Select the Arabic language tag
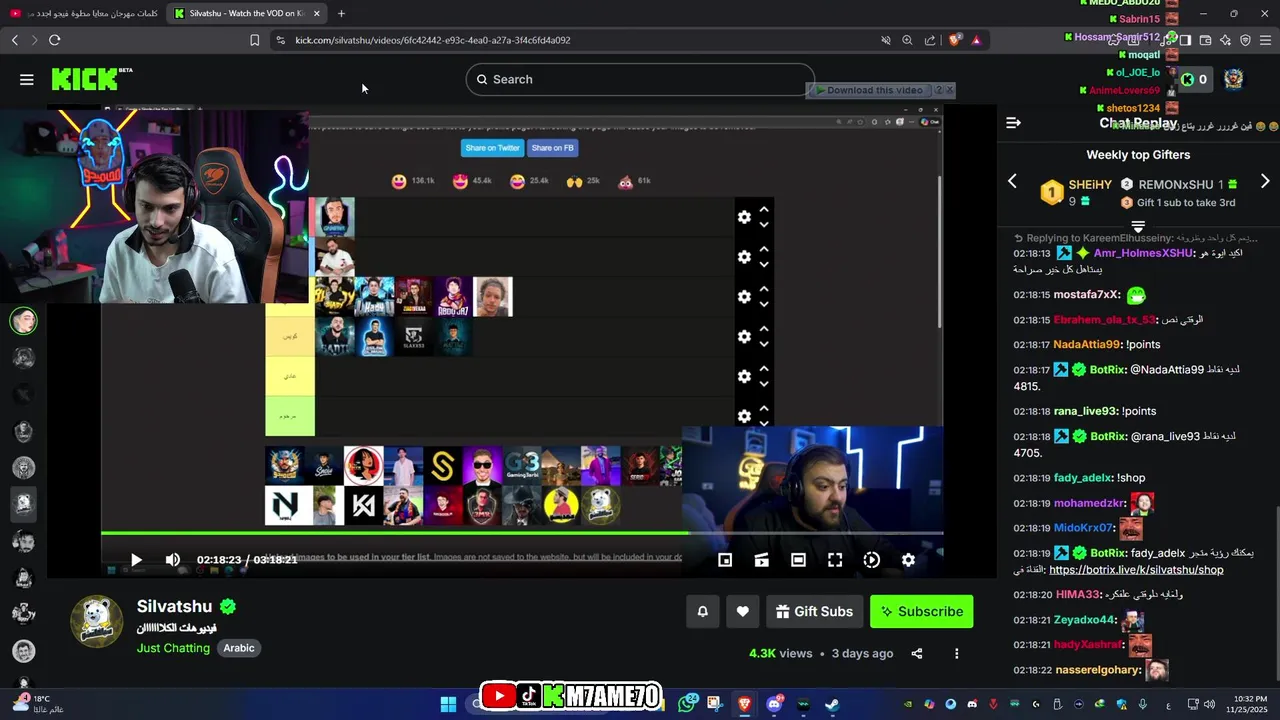 point(239,648)
